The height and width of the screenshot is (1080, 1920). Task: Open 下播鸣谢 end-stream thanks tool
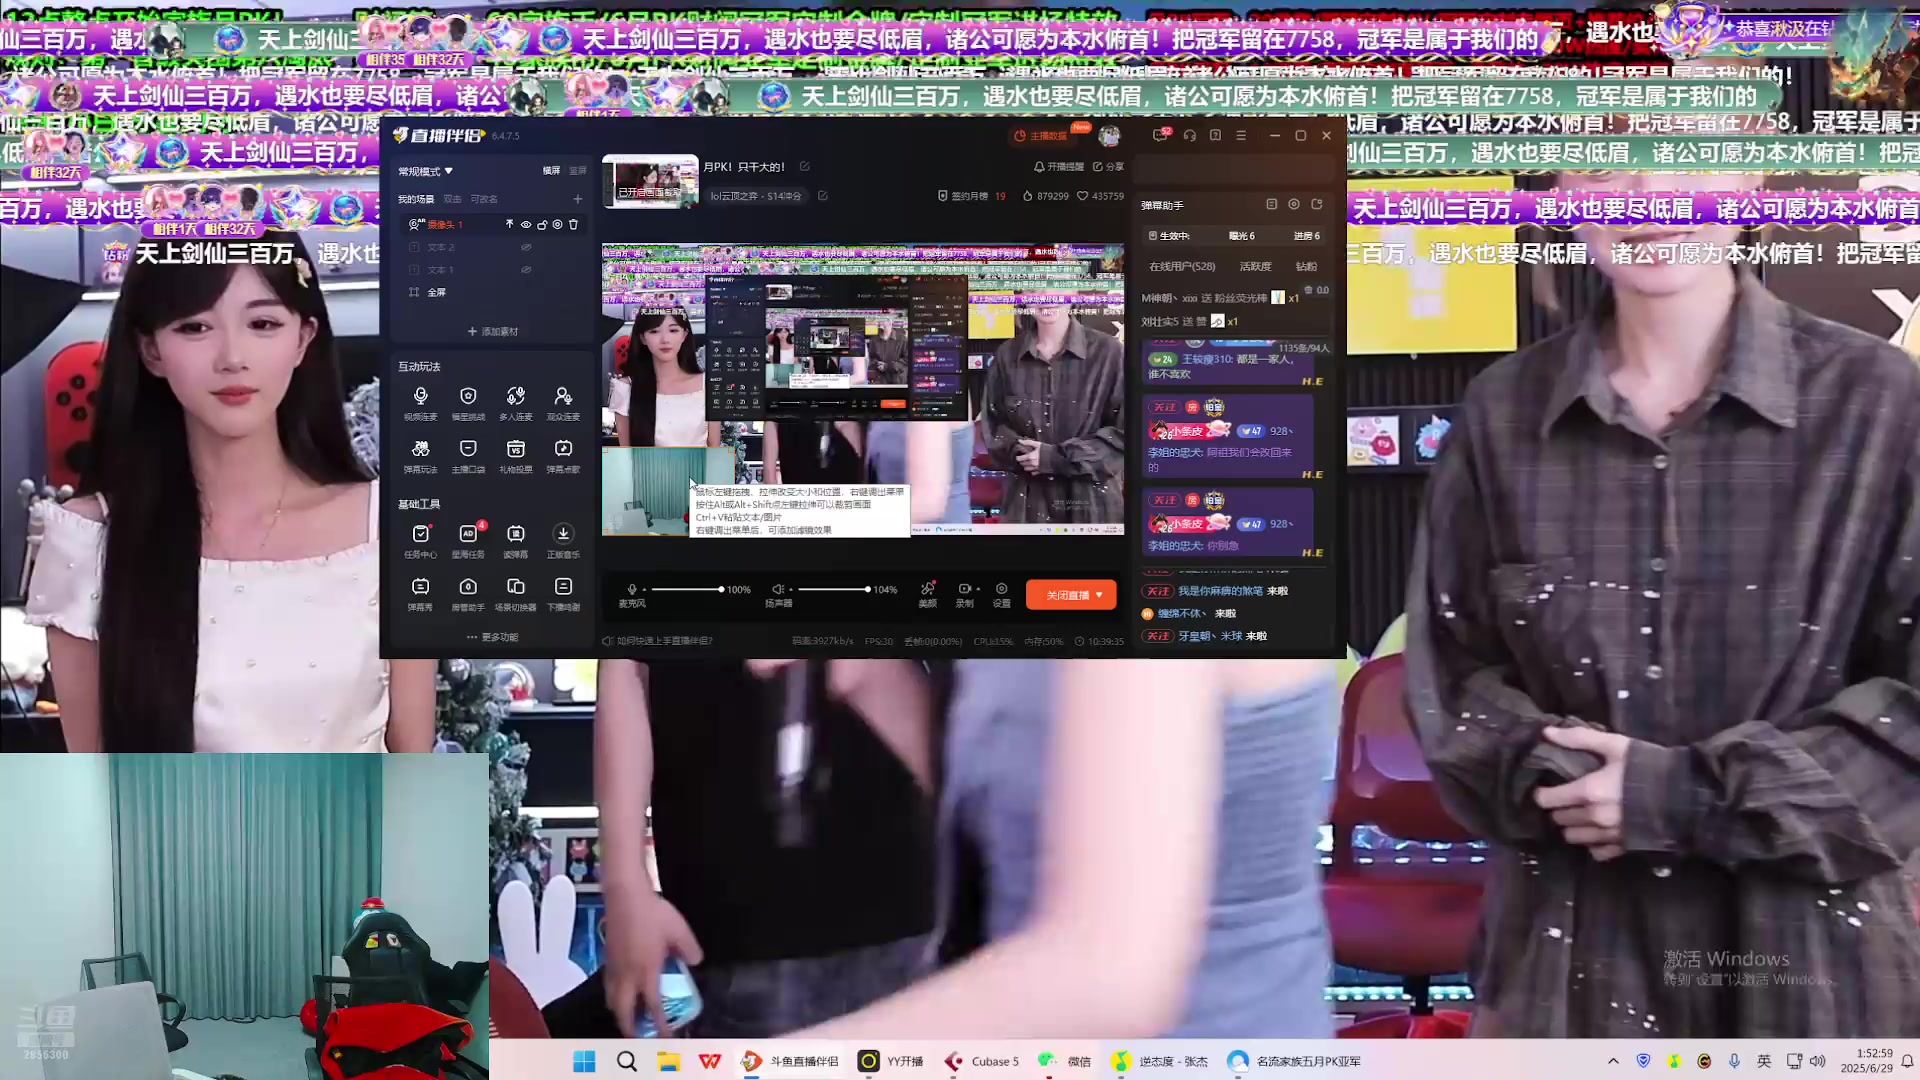[563, 594]
